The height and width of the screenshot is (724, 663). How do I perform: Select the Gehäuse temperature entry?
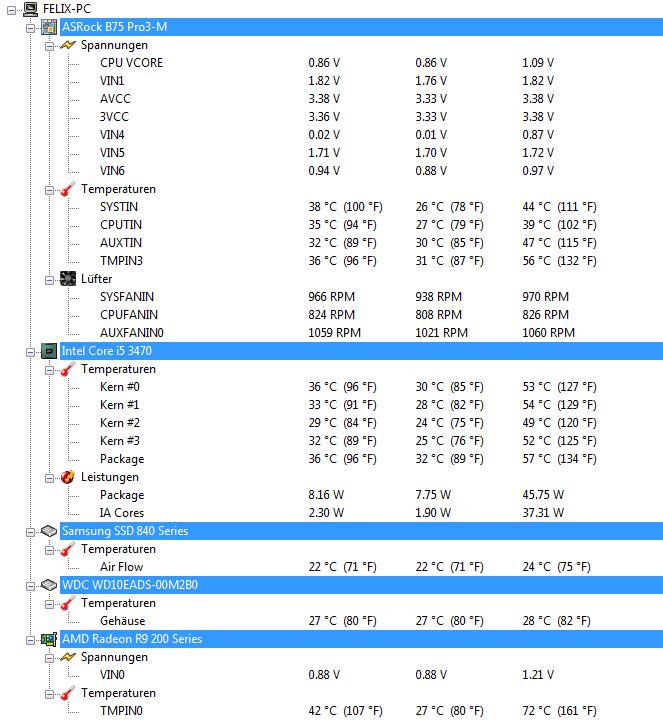[x=122, y=621]
